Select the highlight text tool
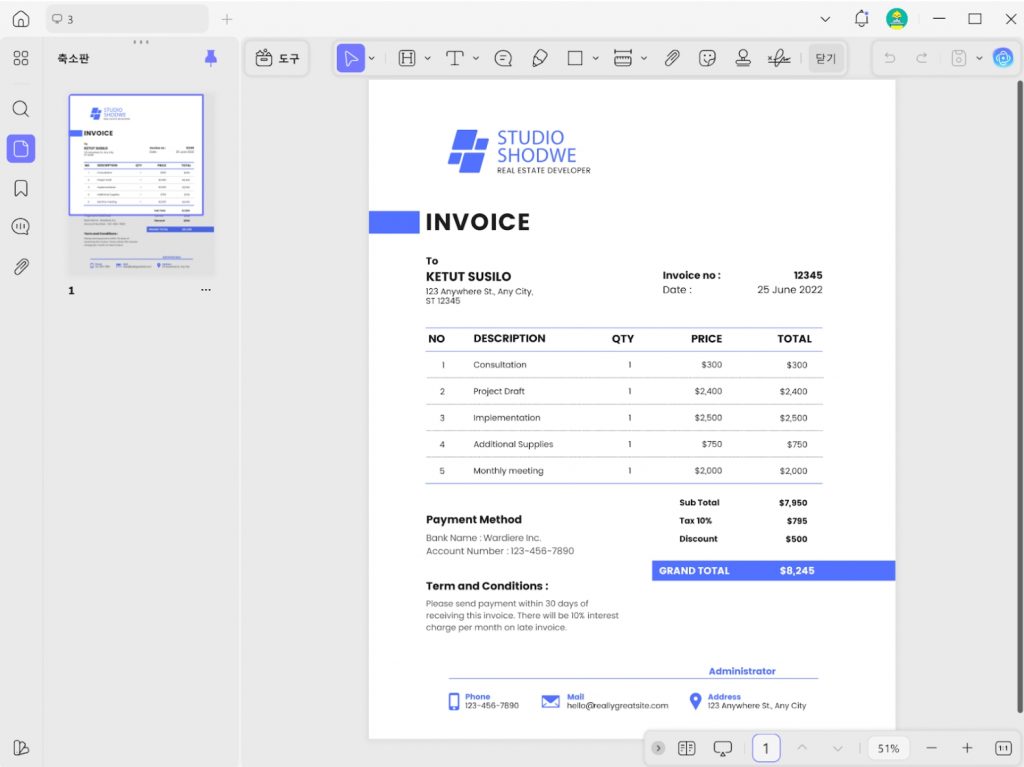 (407, 58)
